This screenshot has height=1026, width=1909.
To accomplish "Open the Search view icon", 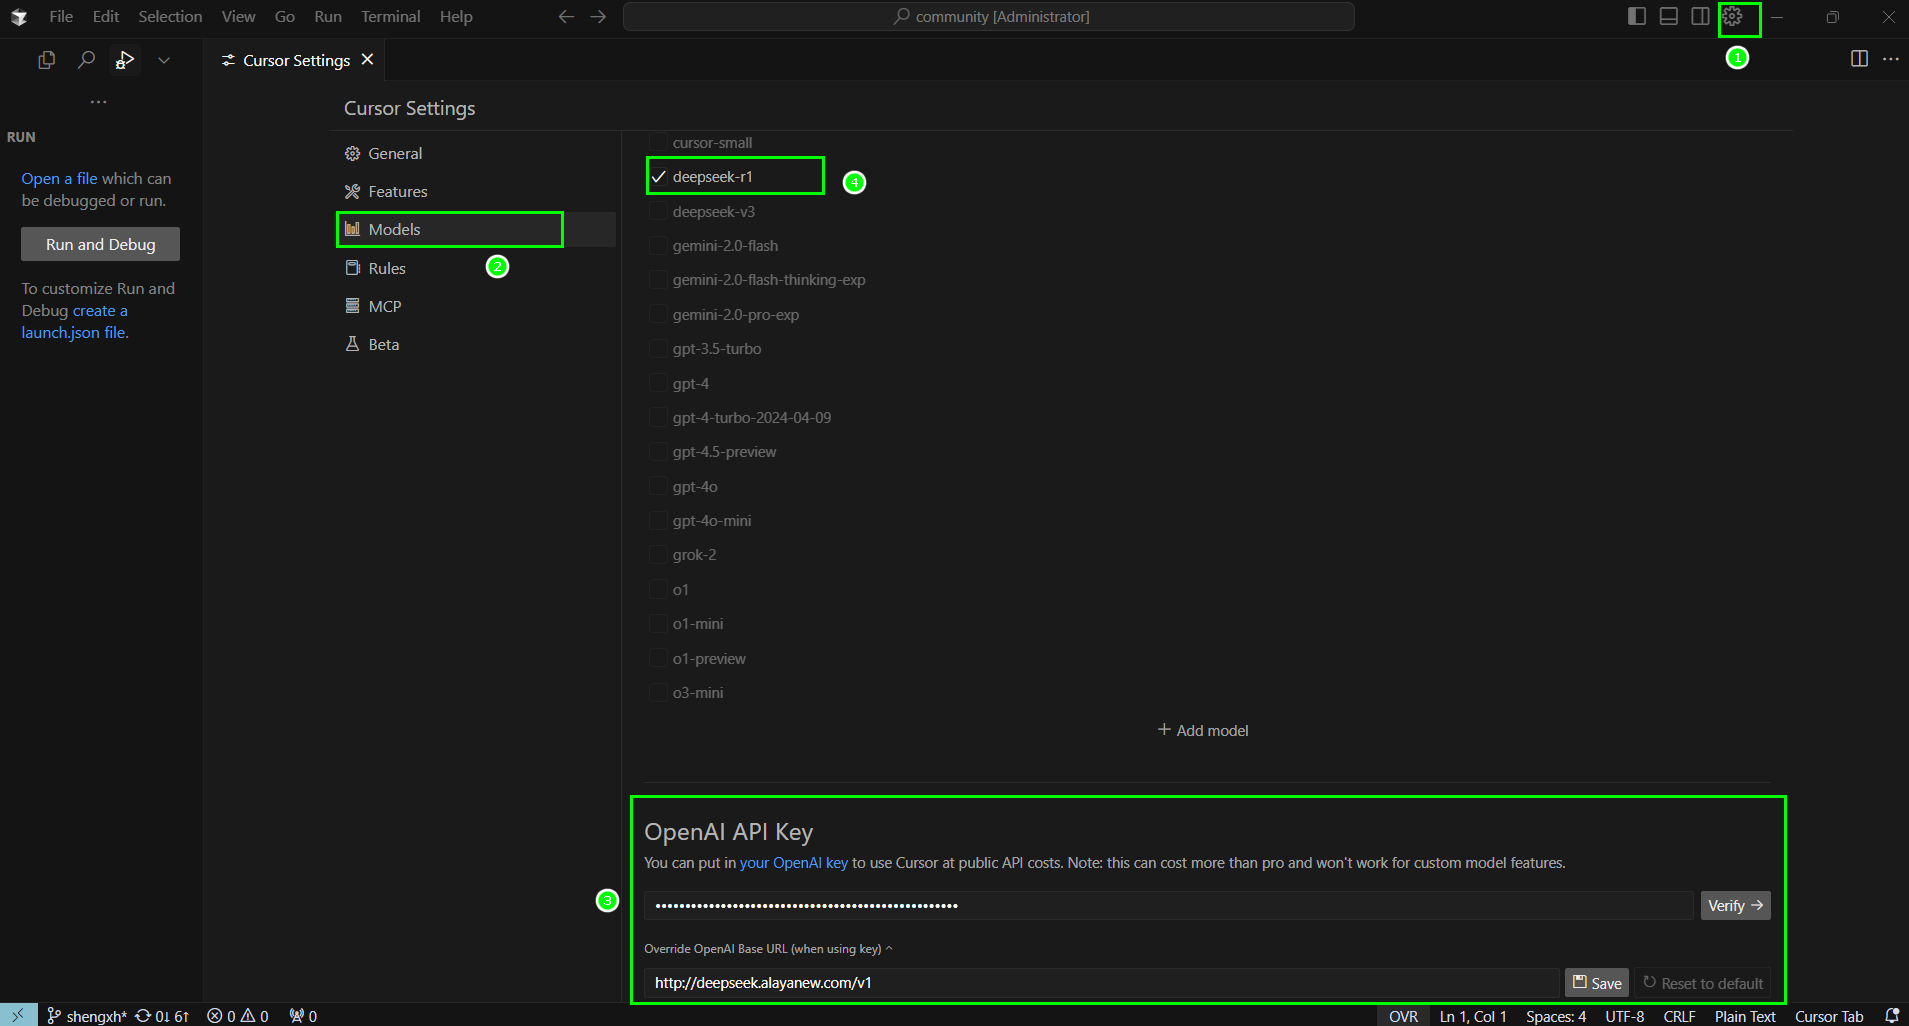I will (x=86, y=60).
